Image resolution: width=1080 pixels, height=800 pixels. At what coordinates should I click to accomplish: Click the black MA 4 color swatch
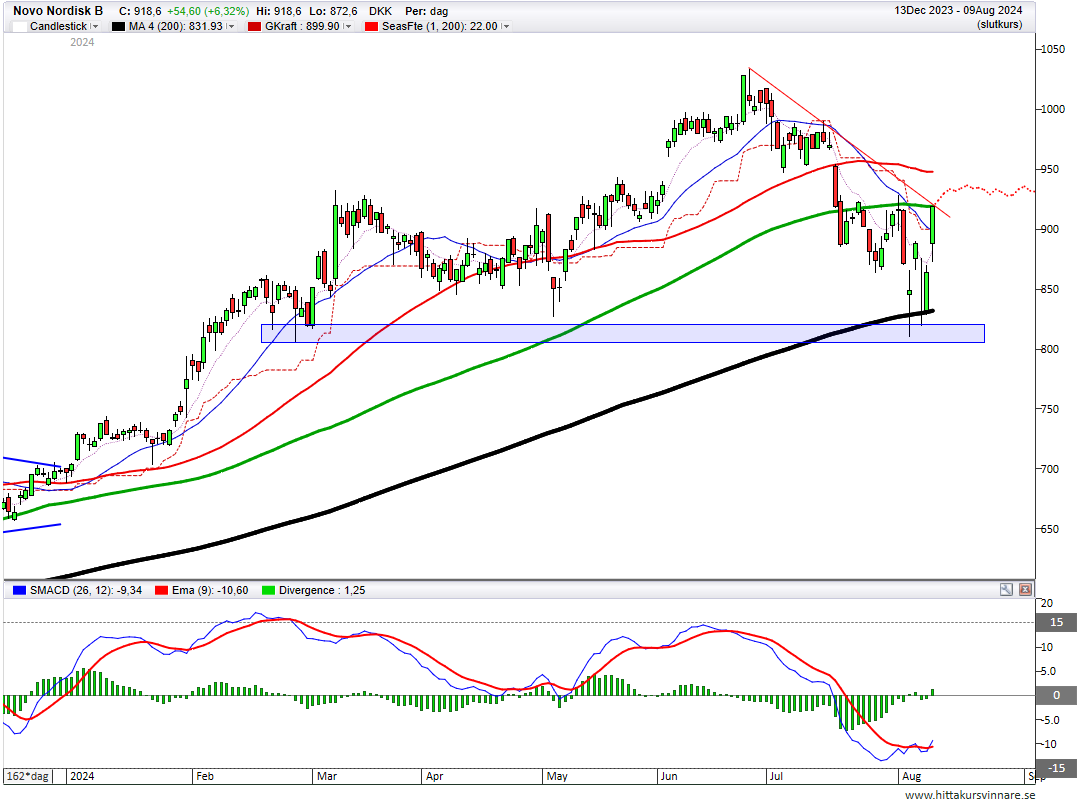pyautogui.click(x=118, y=26)
